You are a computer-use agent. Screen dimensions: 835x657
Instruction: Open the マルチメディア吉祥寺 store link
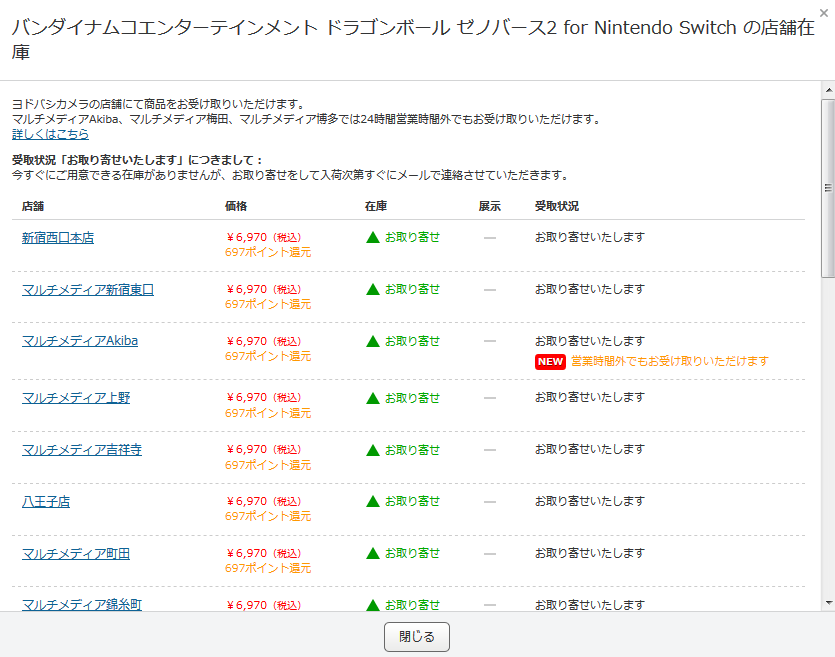coord(82,450)
